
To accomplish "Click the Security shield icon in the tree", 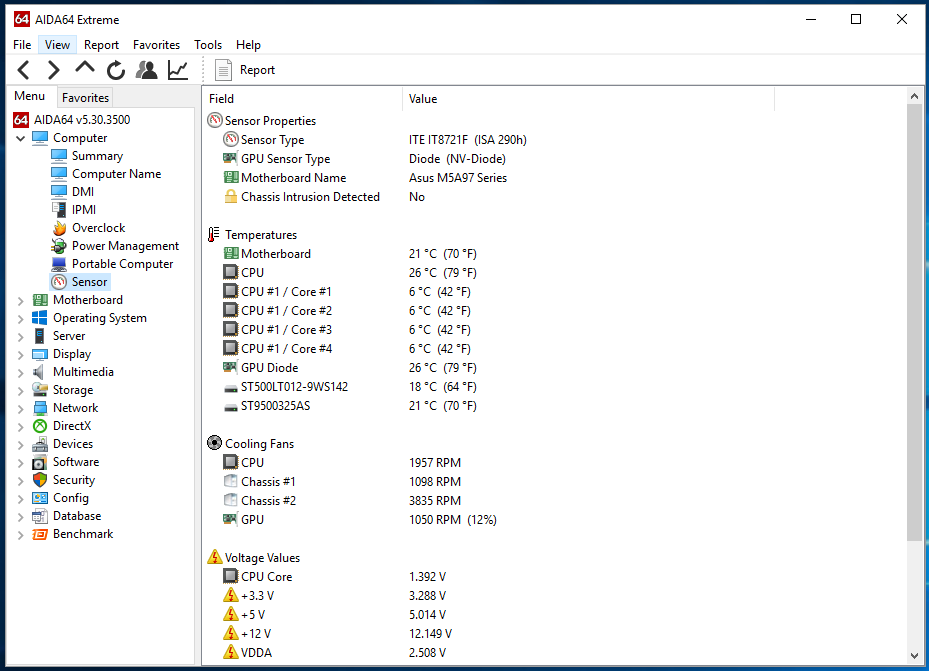I will coord(40,480).
